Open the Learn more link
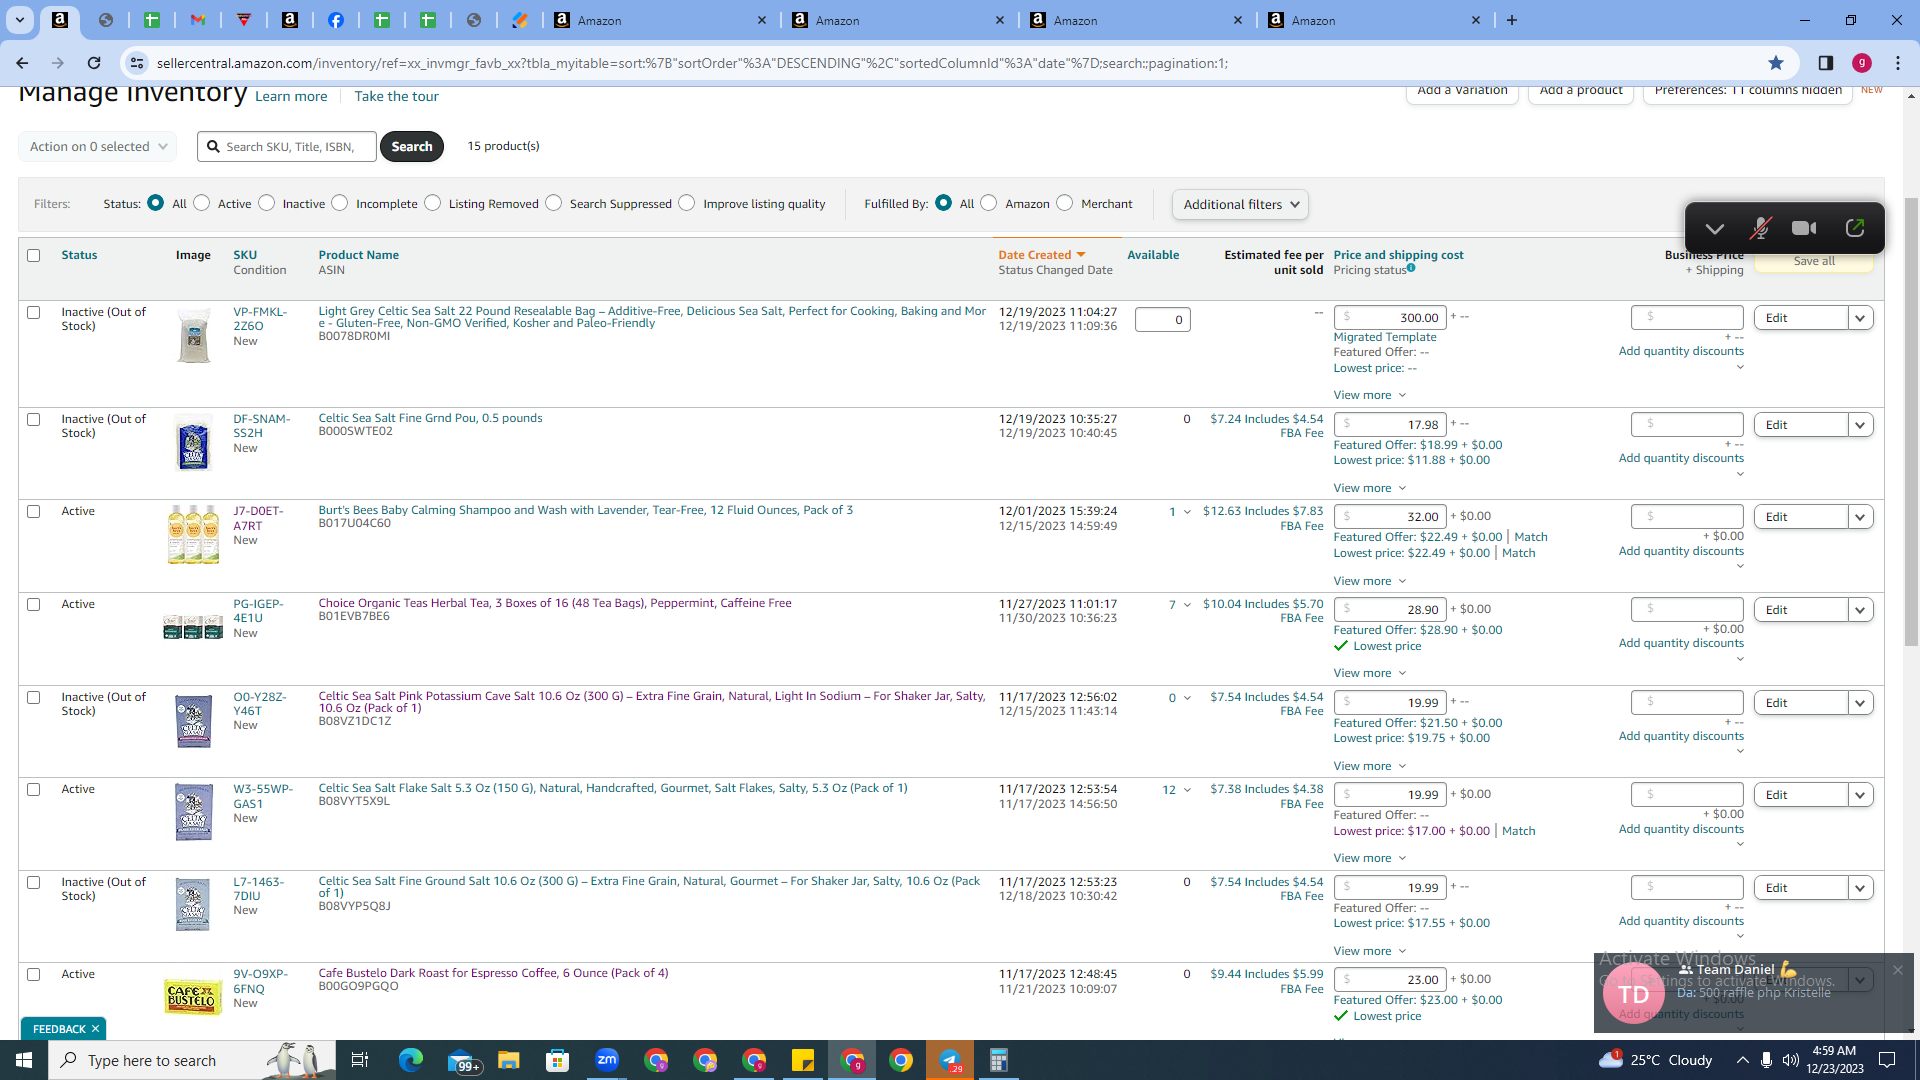Image resolution: width=1920 pixels, height=1080 pixels. pyautogui.click(x=291, y=96)
